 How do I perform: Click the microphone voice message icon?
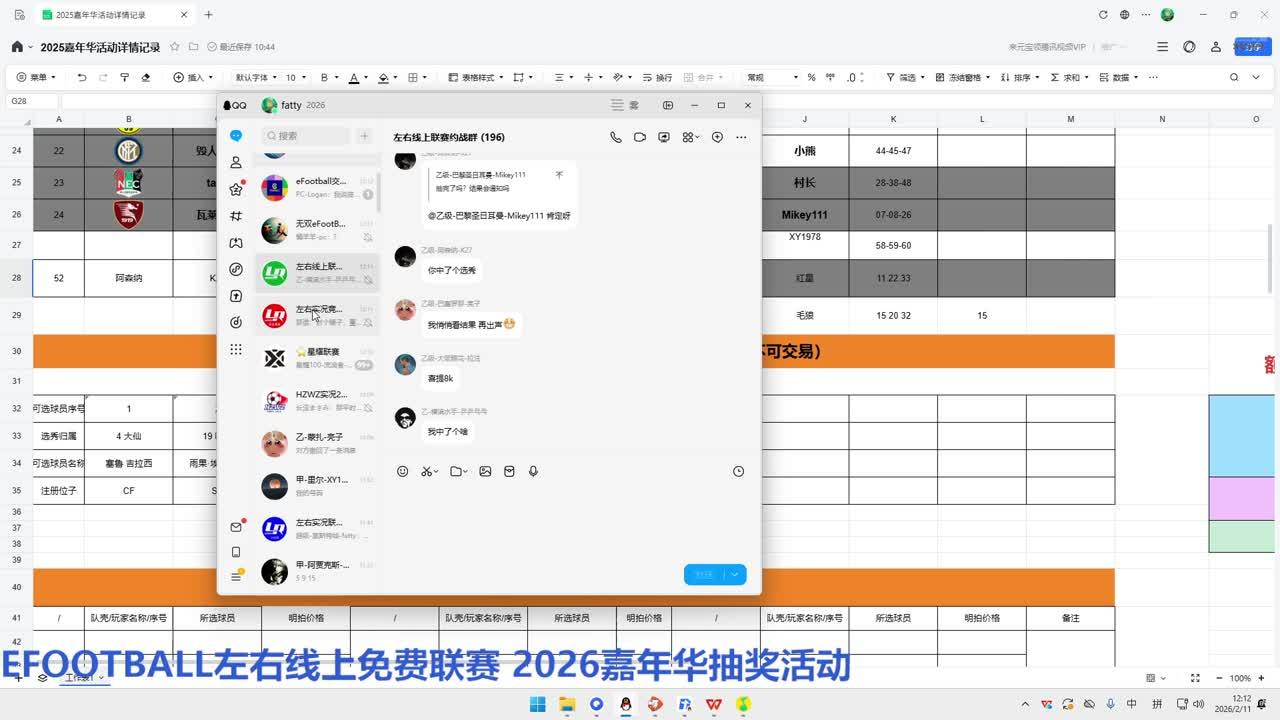pos(533,471)
